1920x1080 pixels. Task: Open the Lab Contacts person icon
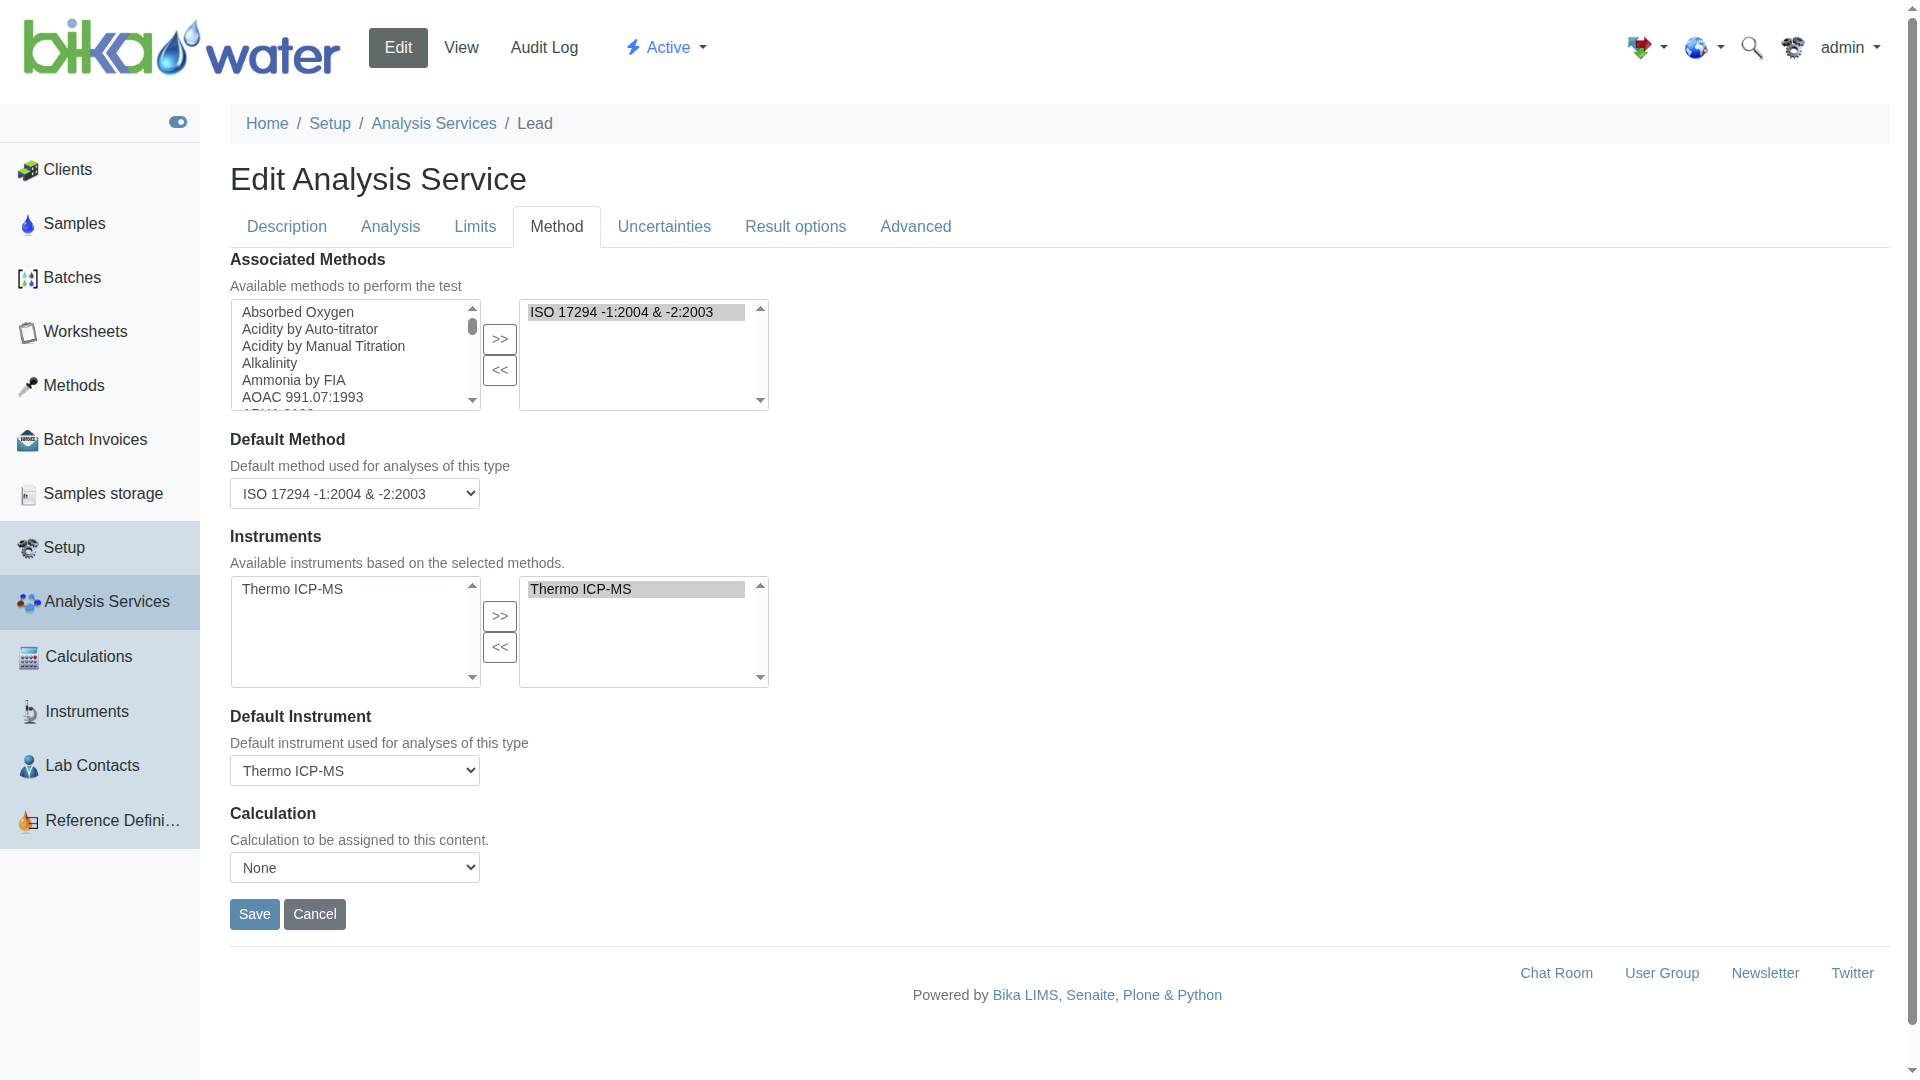pos(29,767)
